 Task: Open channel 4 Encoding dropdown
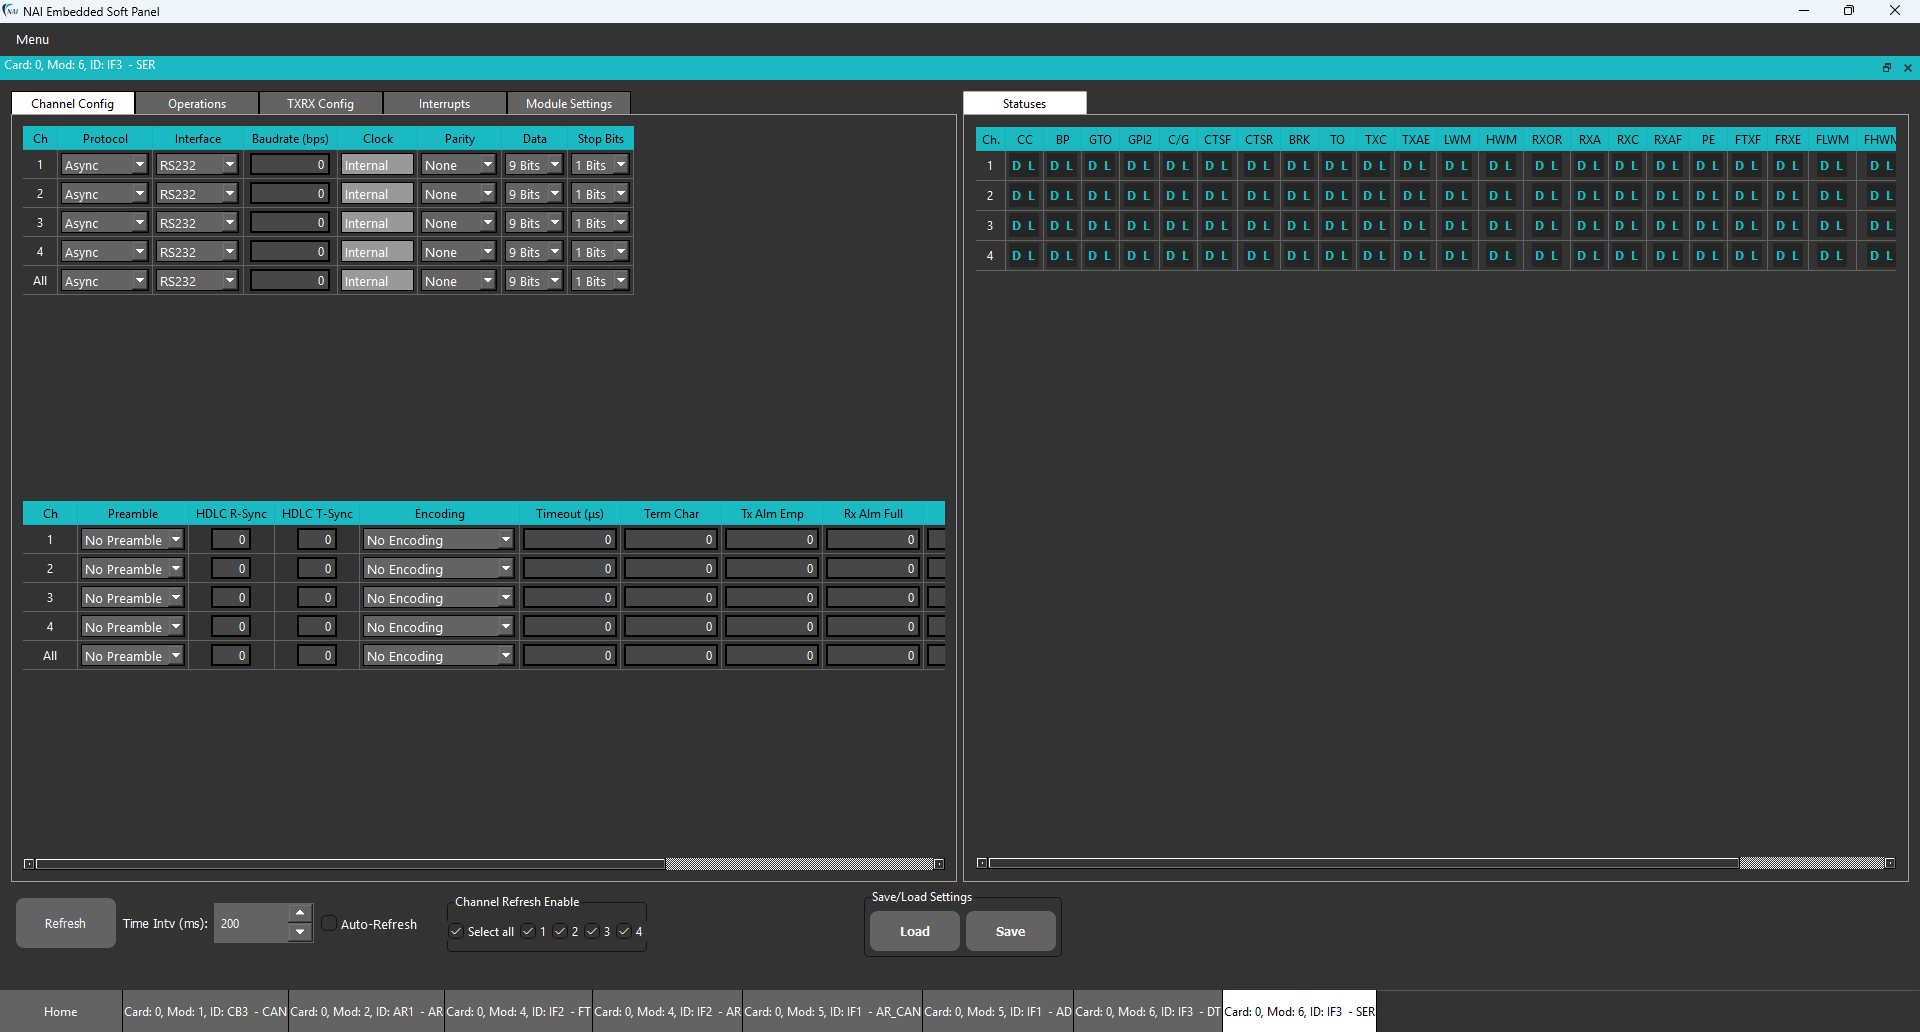click(x=438, y=627)
